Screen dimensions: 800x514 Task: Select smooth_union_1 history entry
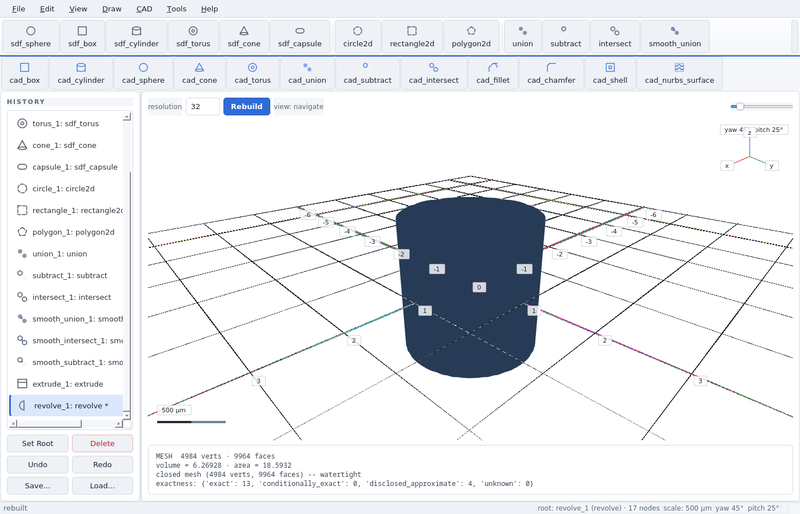(66, 319)
